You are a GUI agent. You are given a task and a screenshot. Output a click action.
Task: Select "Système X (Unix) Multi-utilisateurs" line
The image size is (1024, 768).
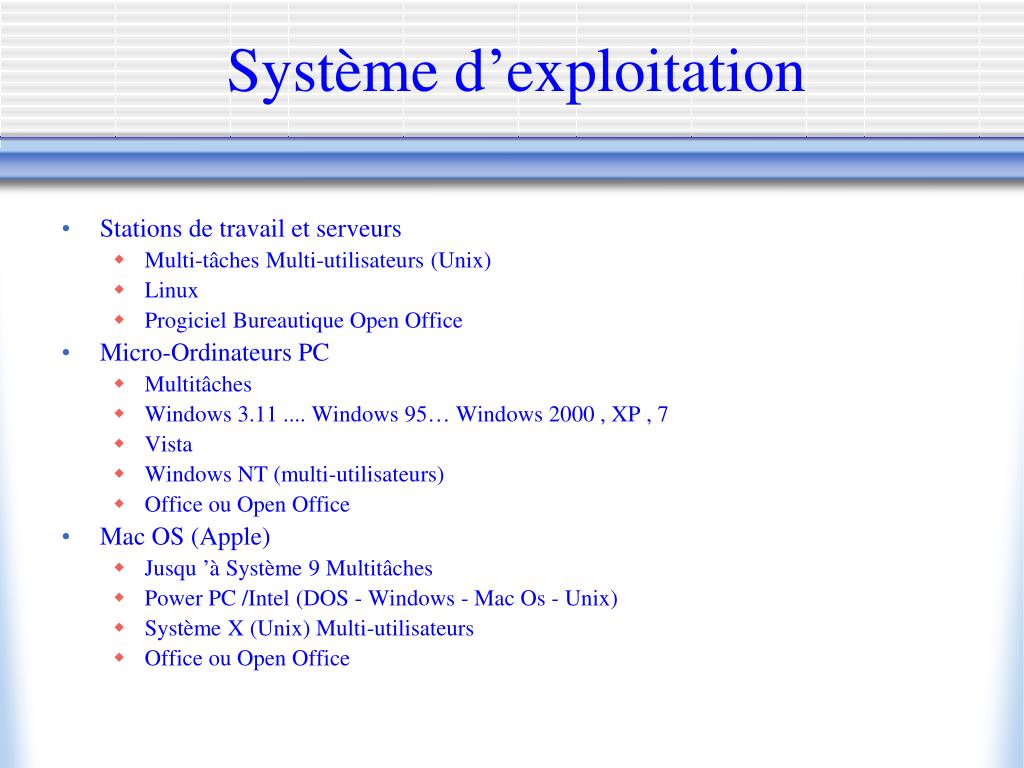(309, 628)
